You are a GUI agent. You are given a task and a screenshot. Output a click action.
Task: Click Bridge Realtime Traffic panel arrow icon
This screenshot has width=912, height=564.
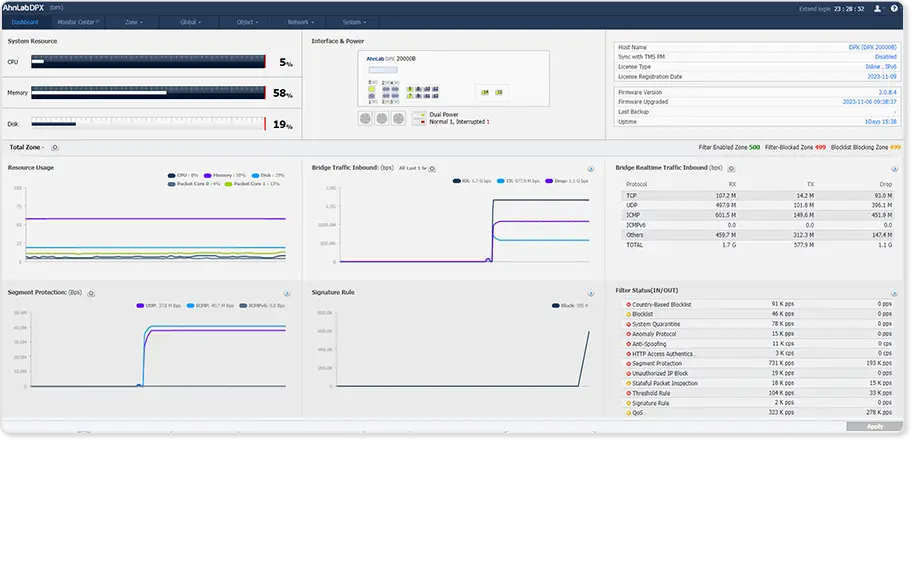click(894, 169)
